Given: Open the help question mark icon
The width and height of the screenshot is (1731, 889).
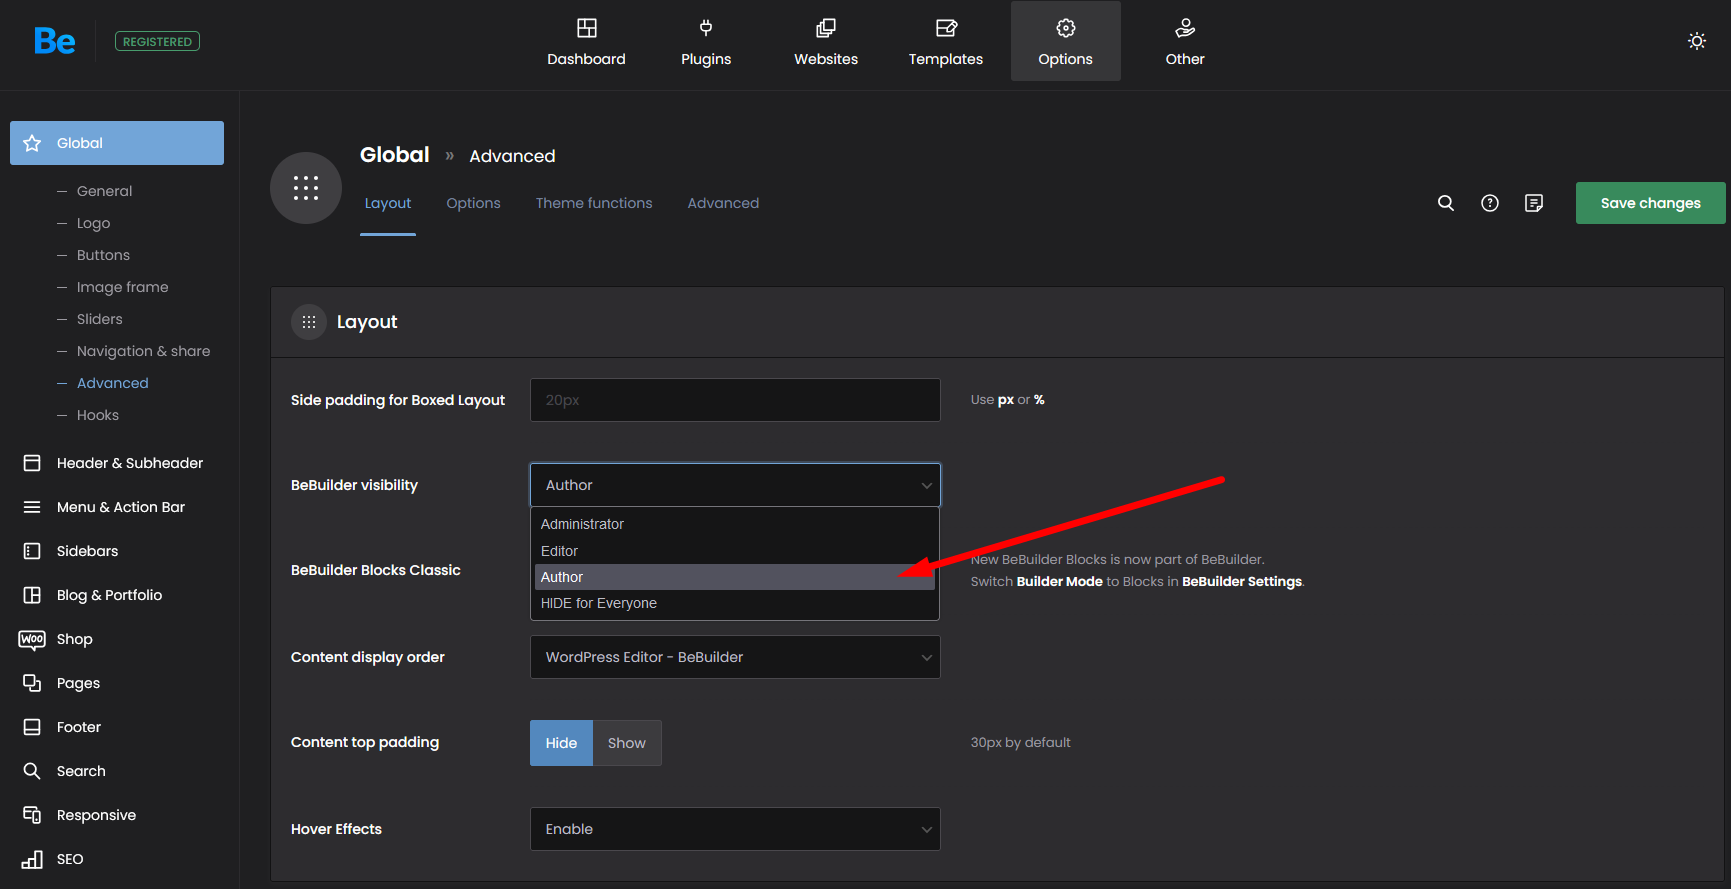Looking at the screenshot, I should [x=1490, y=203].
